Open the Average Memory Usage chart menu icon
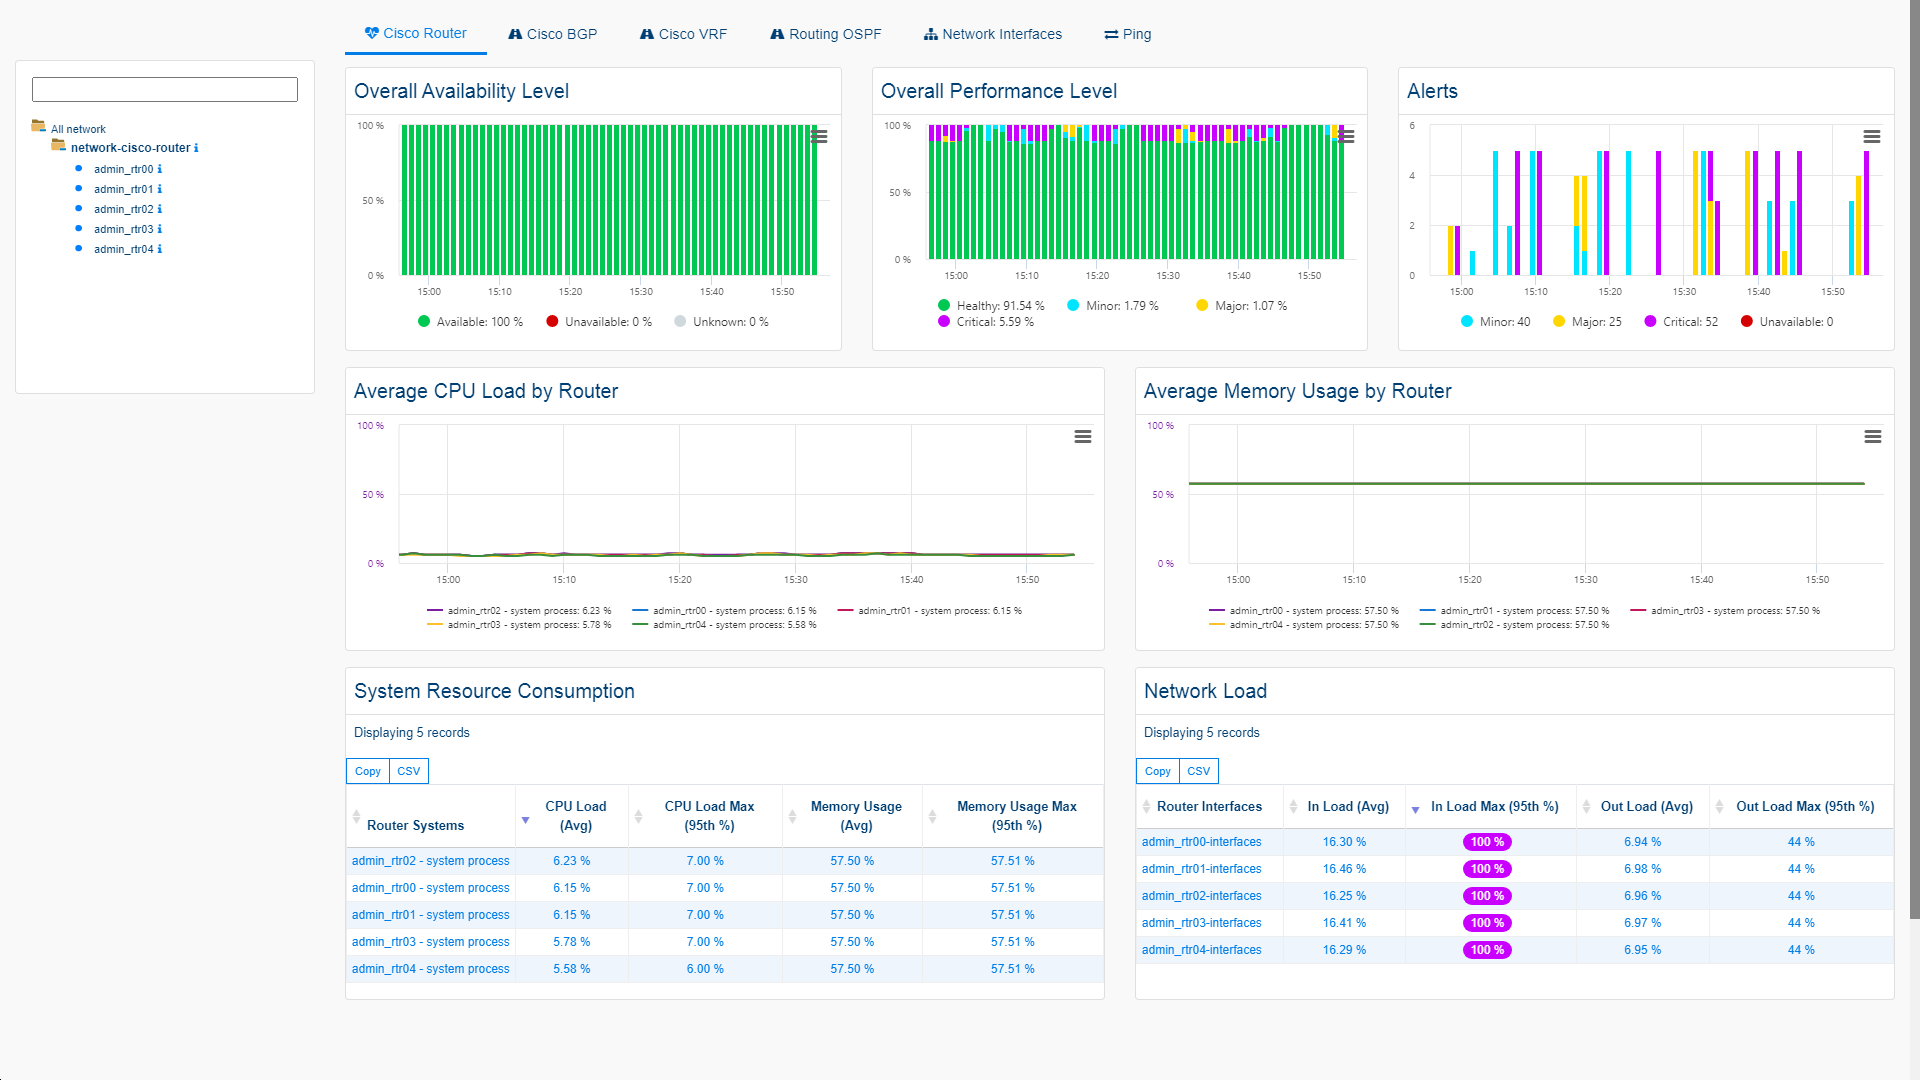The width and height of the screenshot is (1920, 1080). tap(1872, 437)
